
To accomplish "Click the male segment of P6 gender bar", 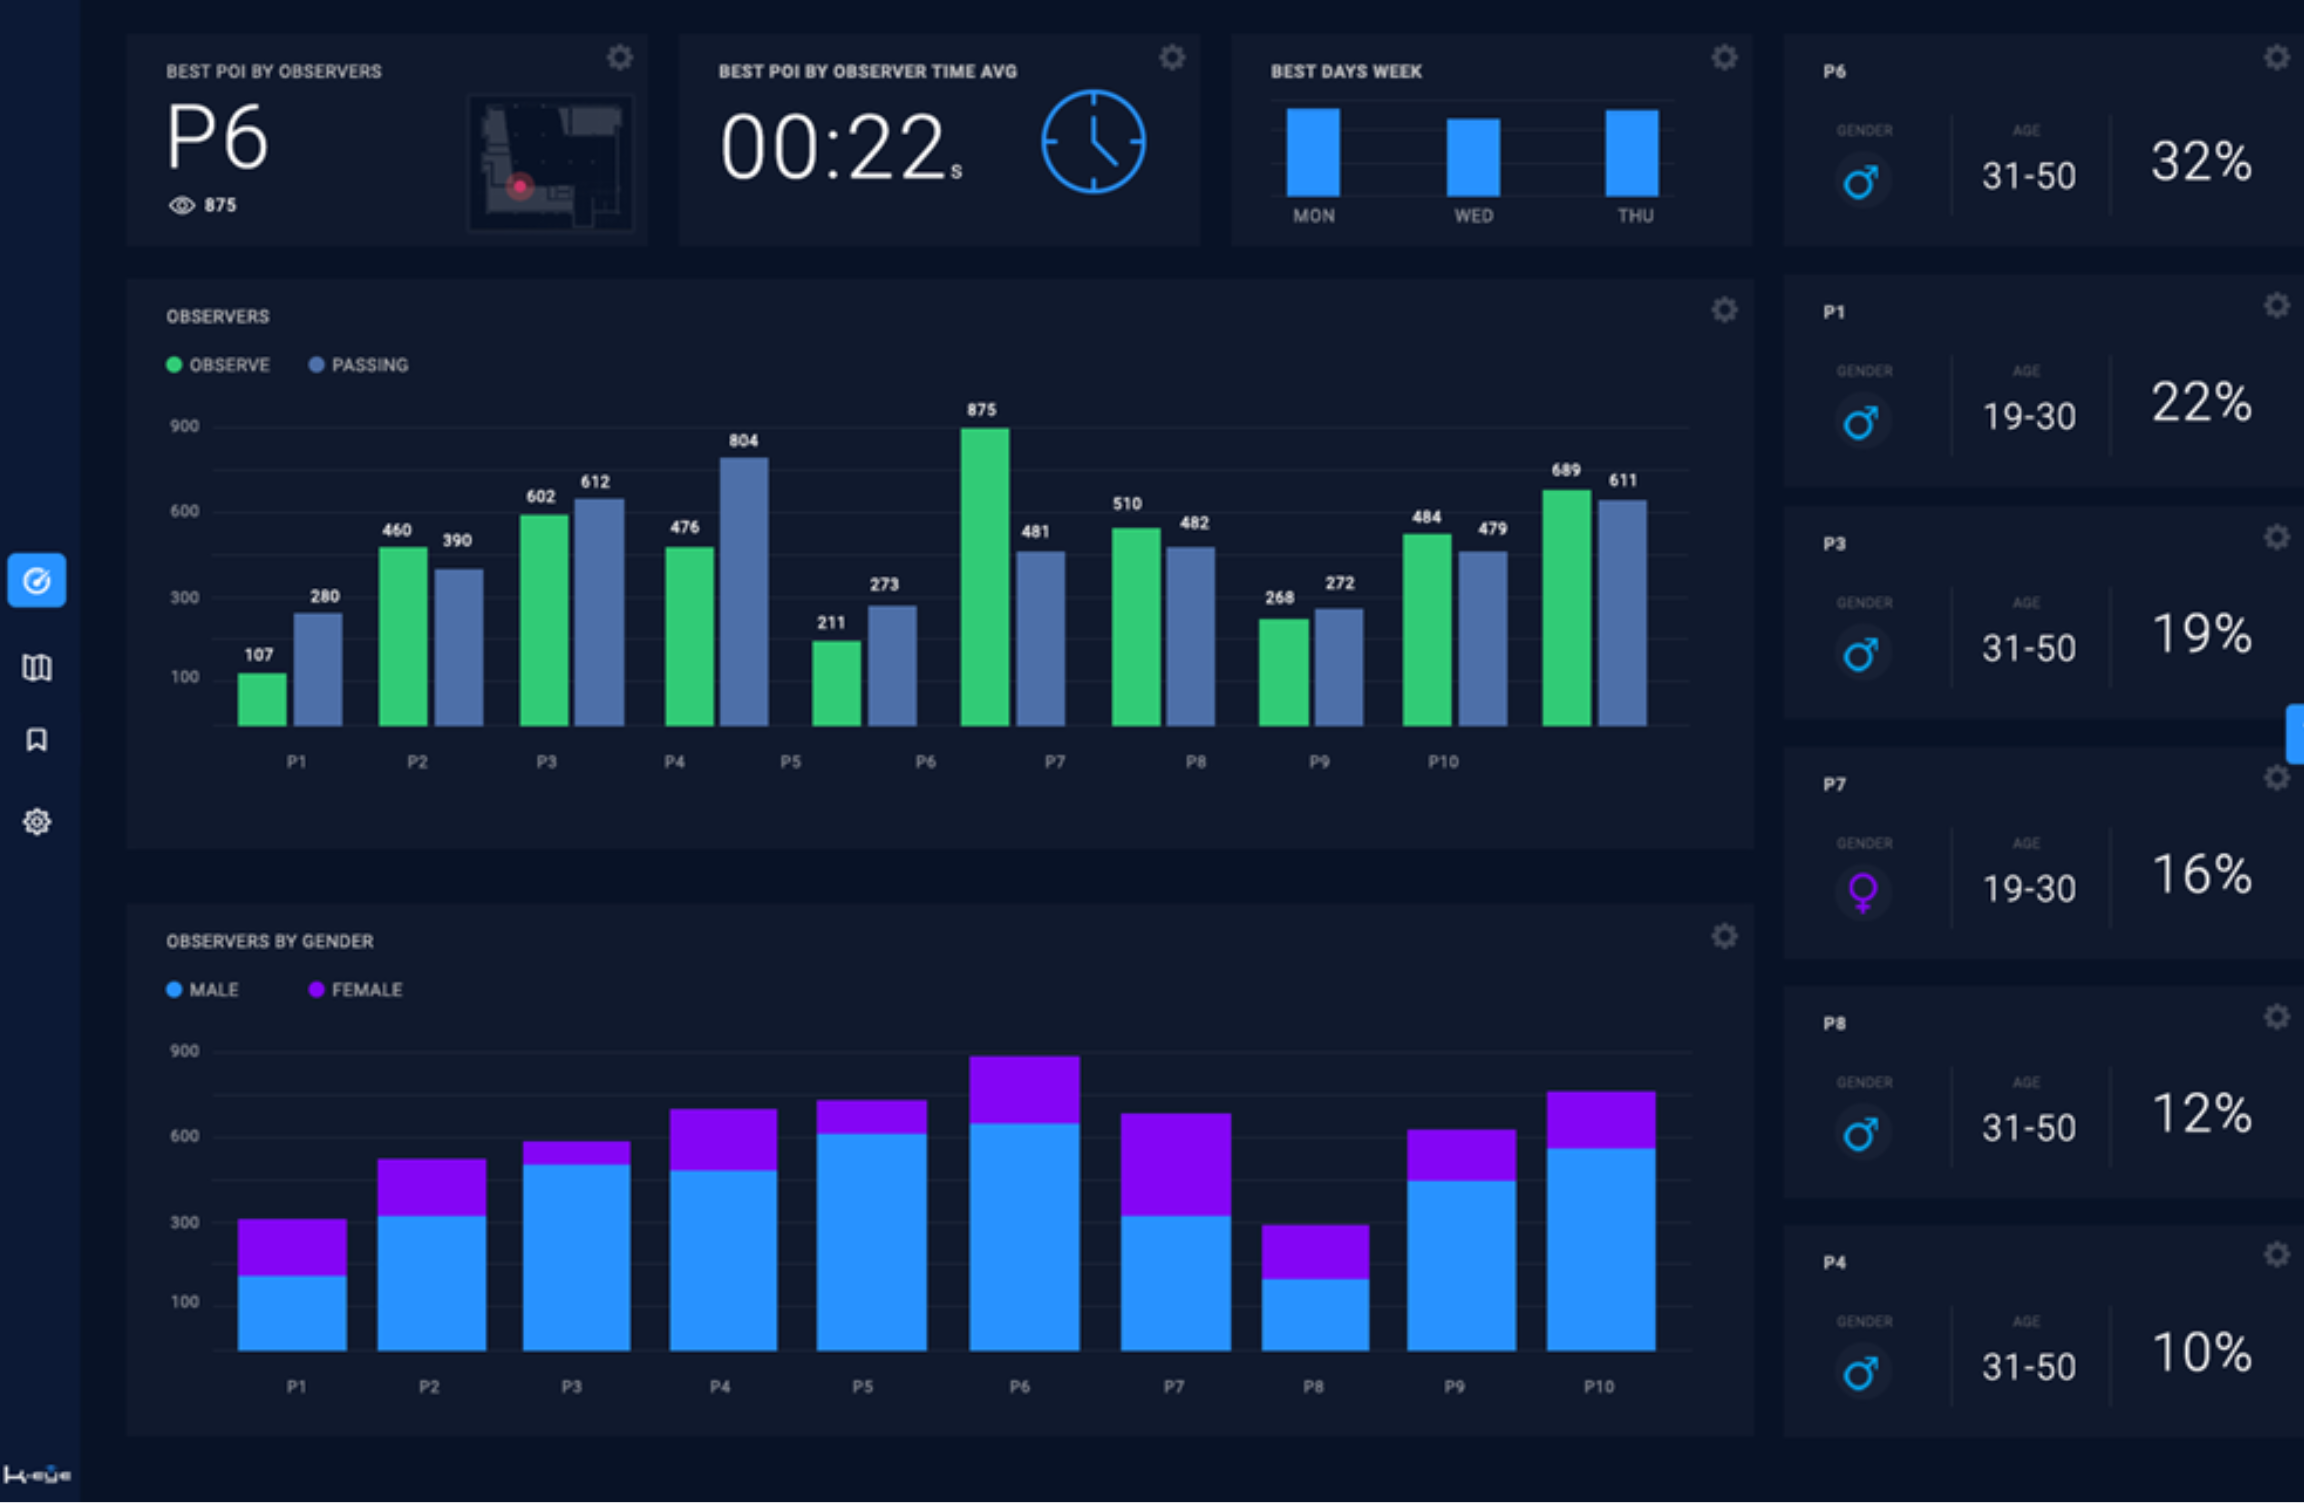I will 1024,1237.
